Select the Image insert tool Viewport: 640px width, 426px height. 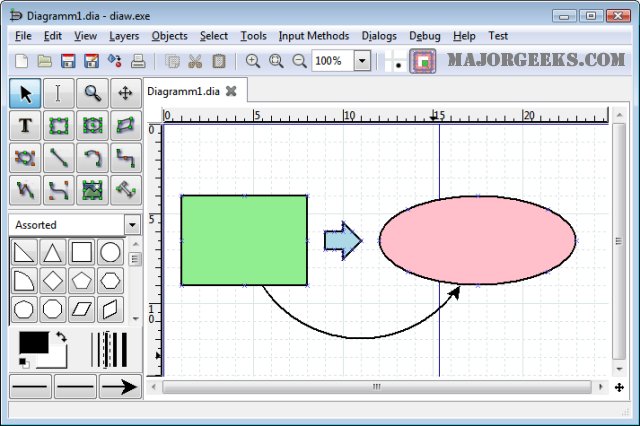tap(92, 190)
